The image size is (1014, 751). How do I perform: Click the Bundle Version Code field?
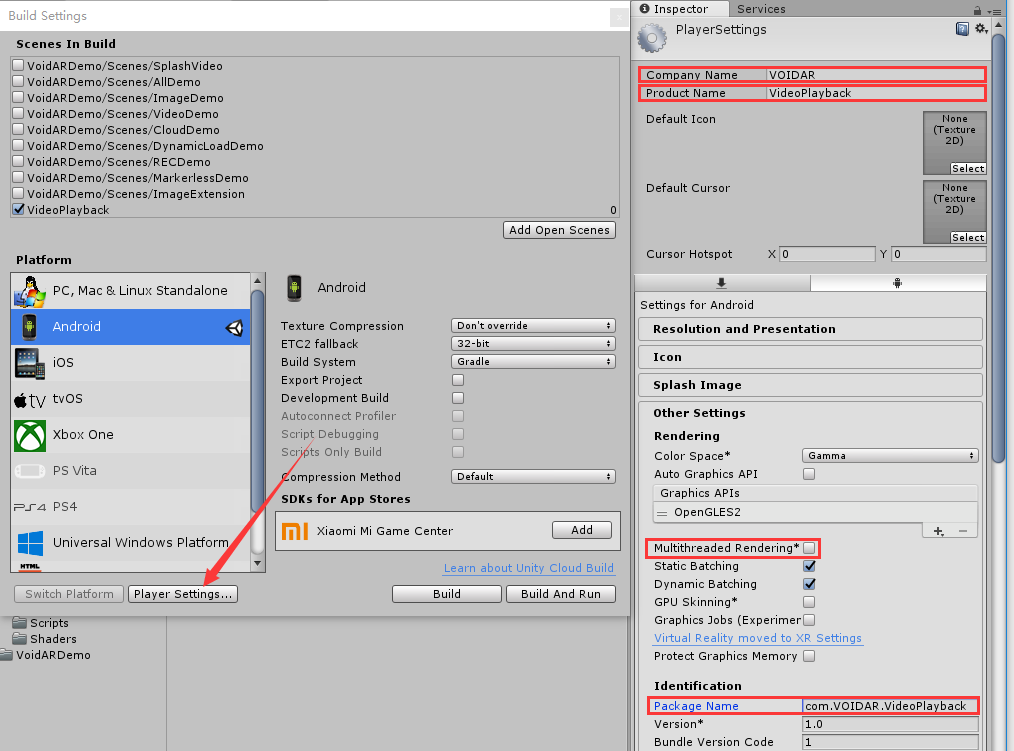pos(890,743)
